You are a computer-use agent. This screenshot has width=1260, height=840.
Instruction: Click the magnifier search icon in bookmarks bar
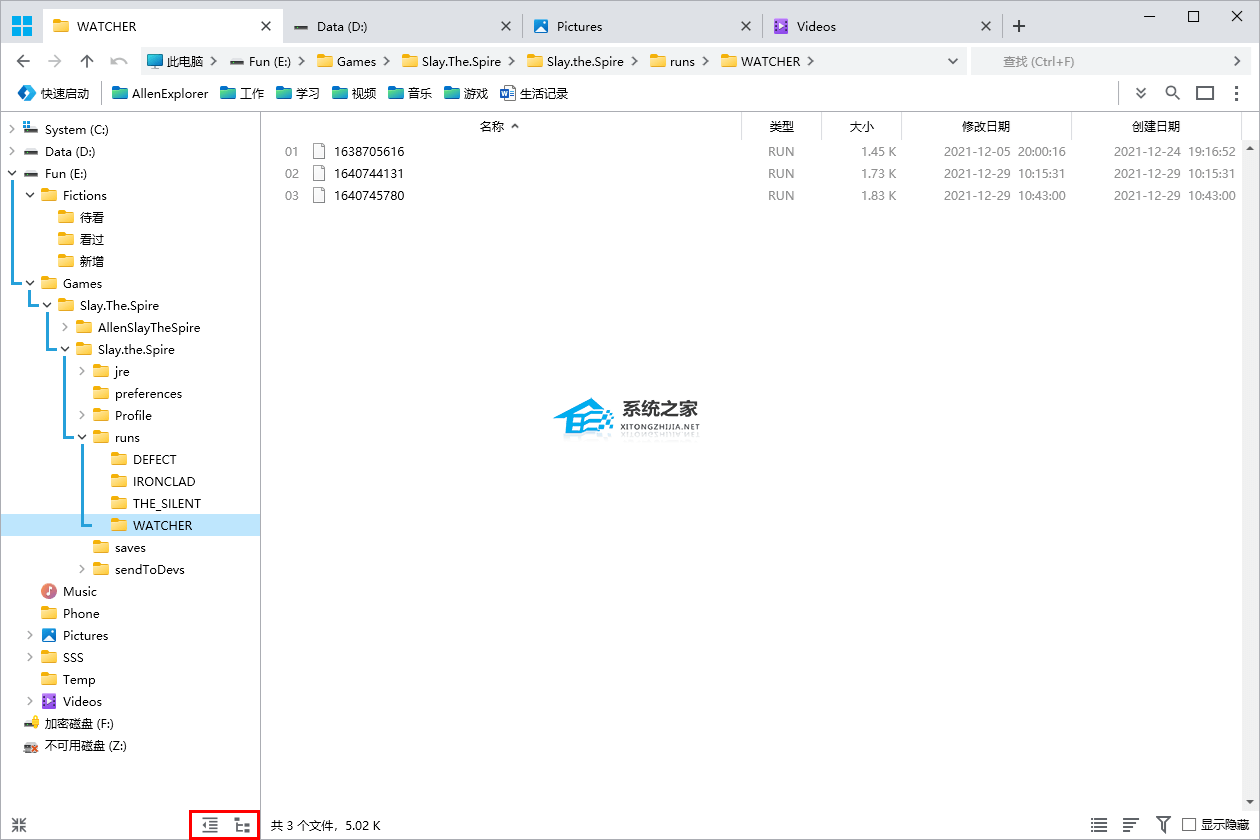[1173, 93]
